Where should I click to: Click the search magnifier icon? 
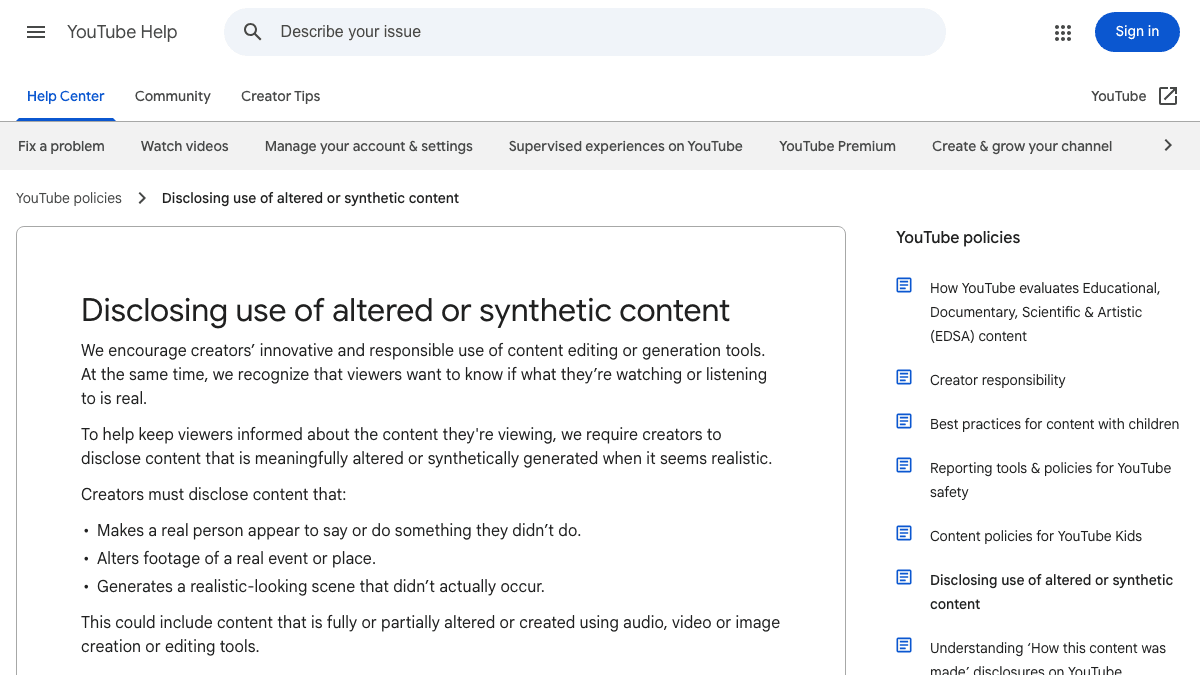coord(253,32)
